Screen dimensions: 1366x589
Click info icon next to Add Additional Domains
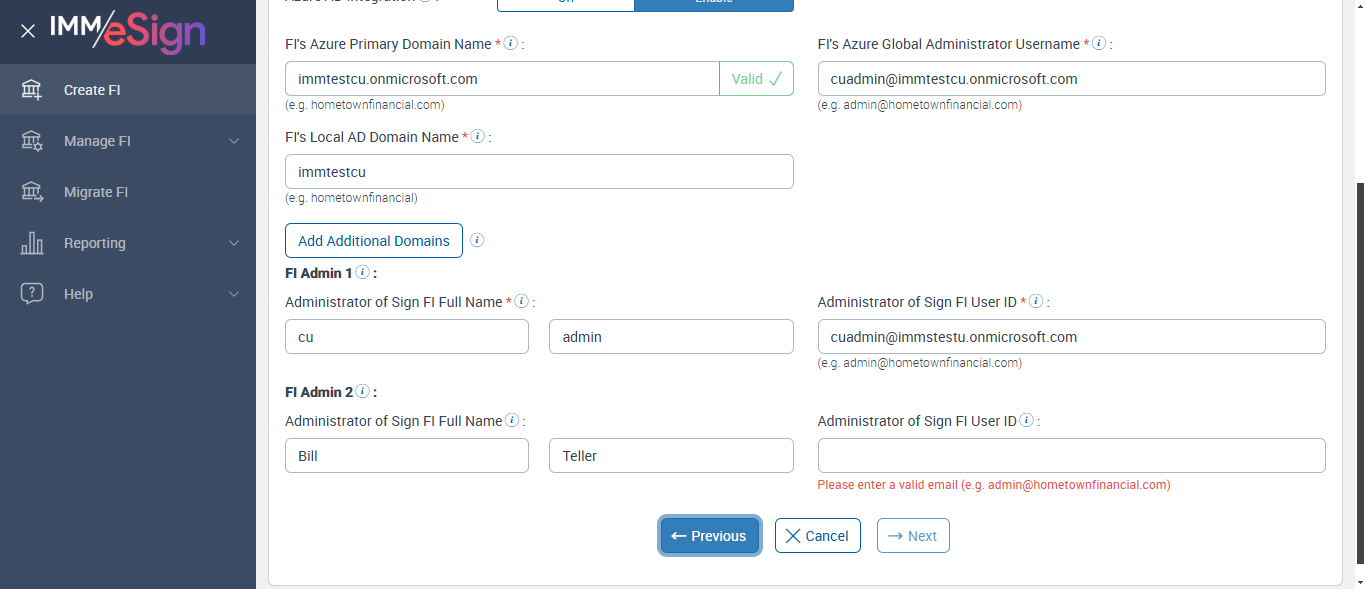click(x=477, y=240)
